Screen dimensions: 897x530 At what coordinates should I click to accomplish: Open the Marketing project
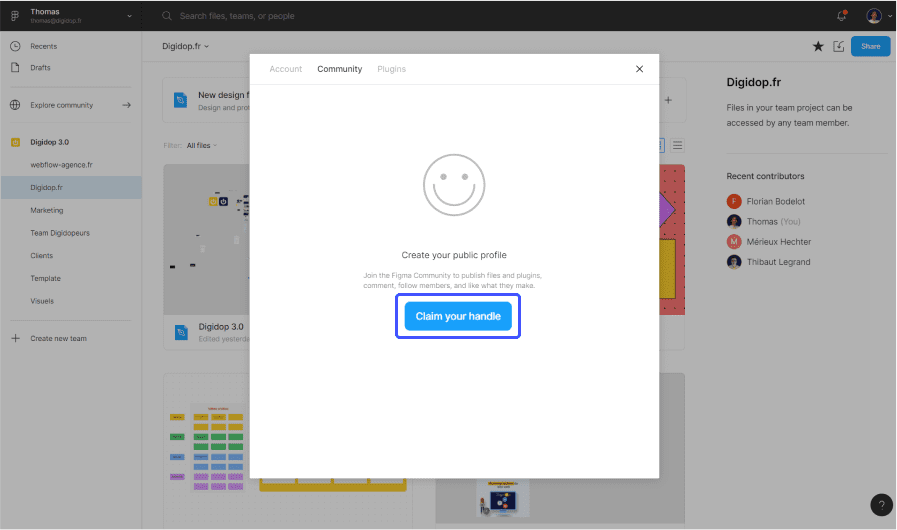point(47,210)
